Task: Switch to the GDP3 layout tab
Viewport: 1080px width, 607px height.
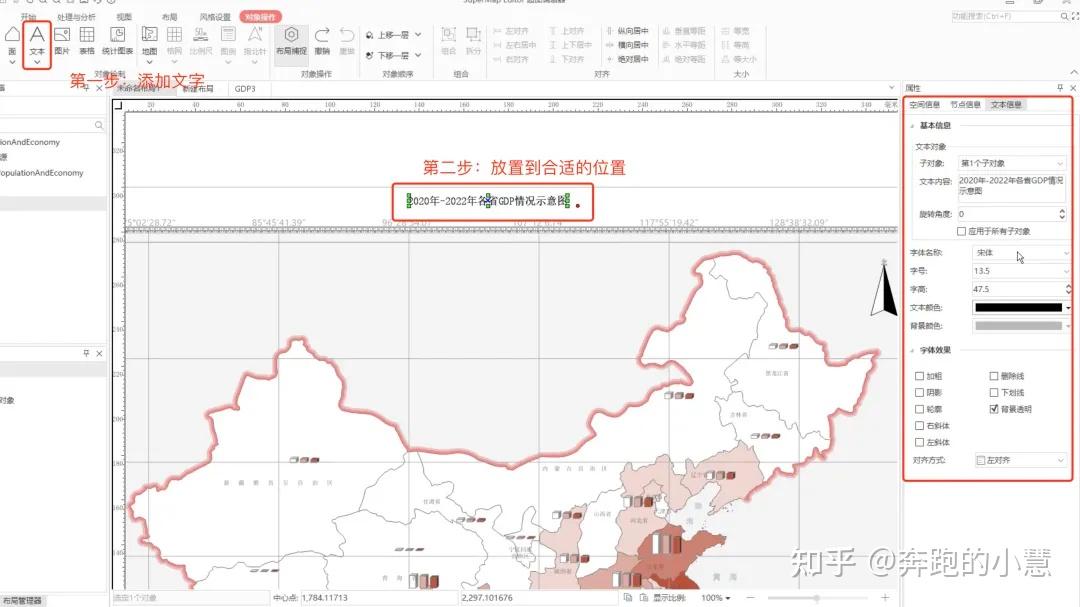Action: 246,88
